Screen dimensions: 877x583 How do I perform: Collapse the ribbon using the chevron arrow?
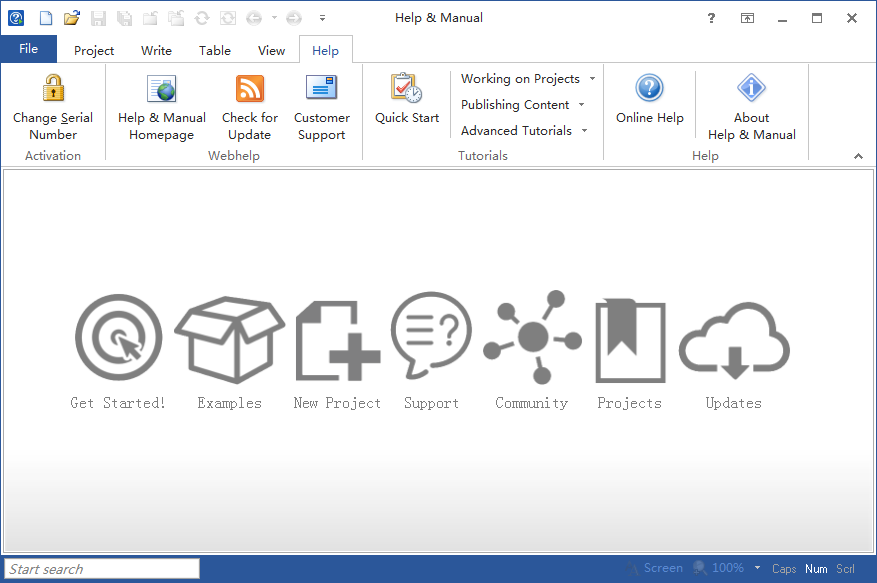[858, 156]
